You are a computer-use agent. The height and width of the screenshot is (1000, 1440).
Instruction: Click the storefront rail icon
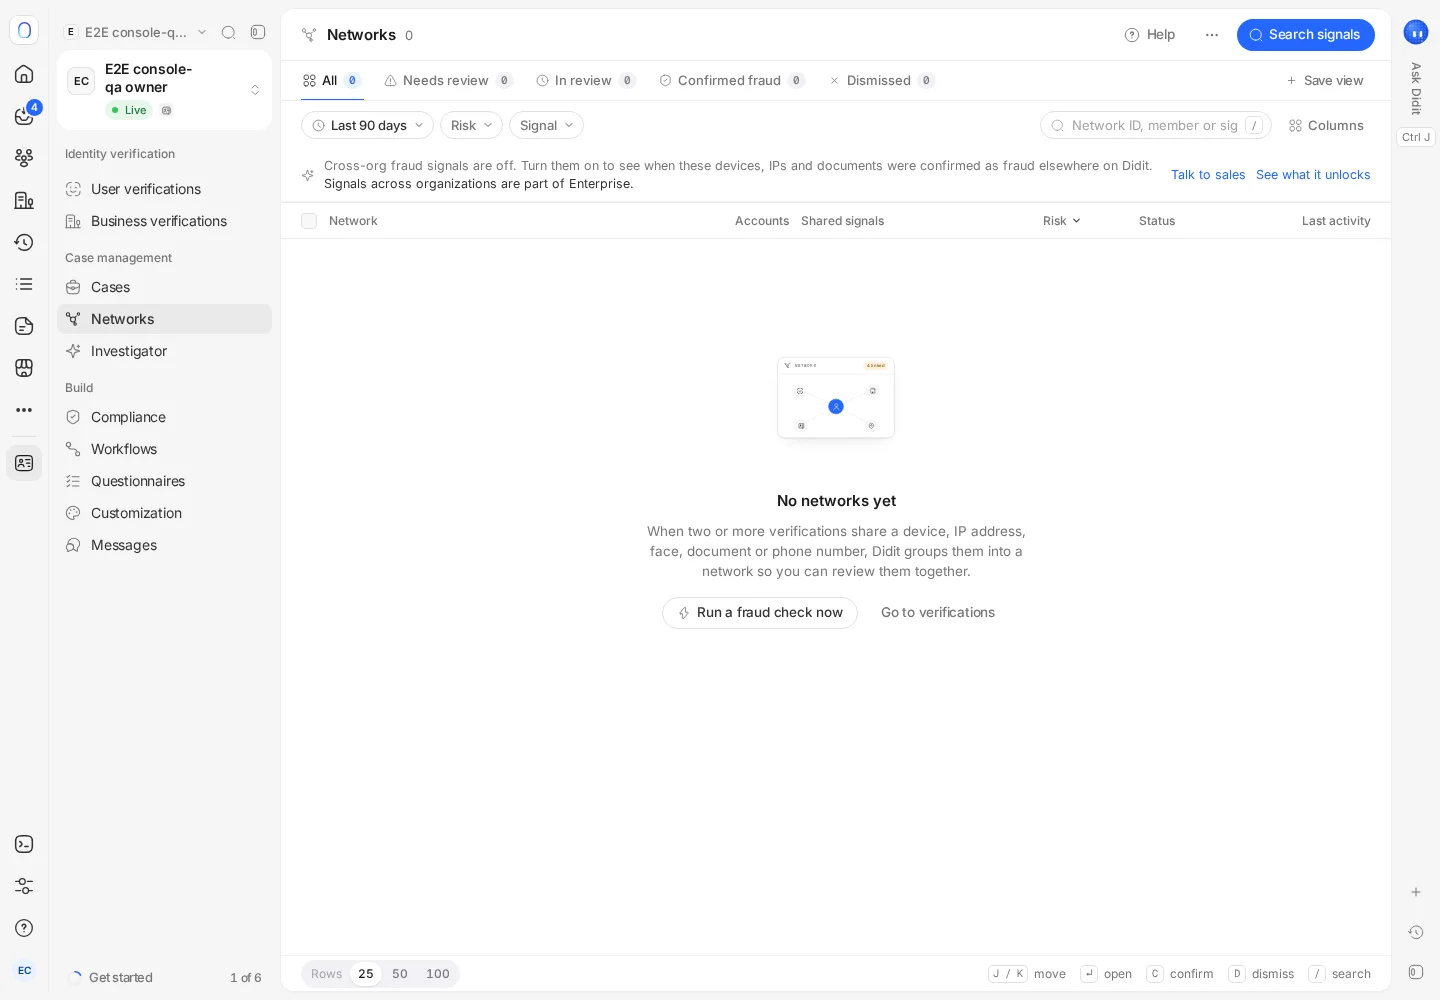click(24, 368)
